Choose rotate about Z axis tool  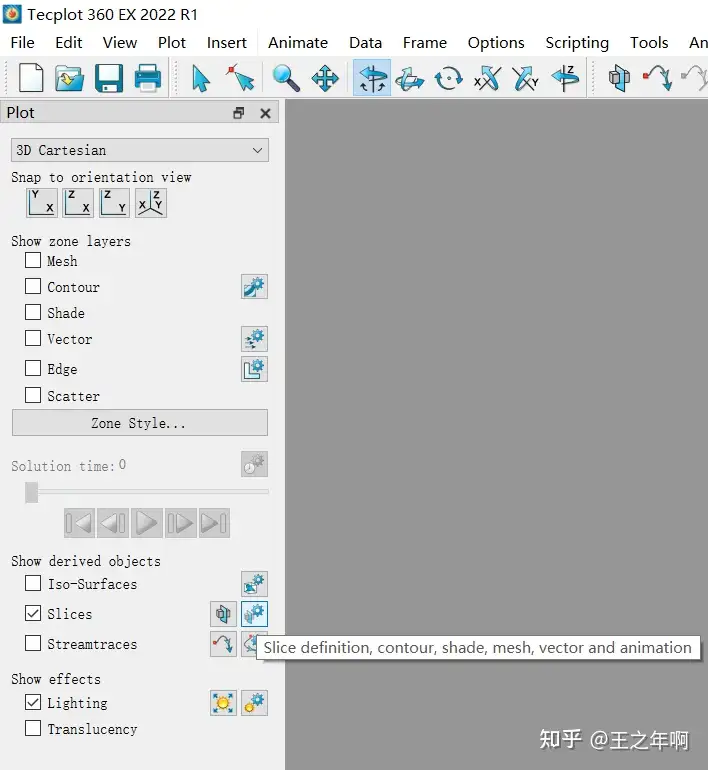565,78
